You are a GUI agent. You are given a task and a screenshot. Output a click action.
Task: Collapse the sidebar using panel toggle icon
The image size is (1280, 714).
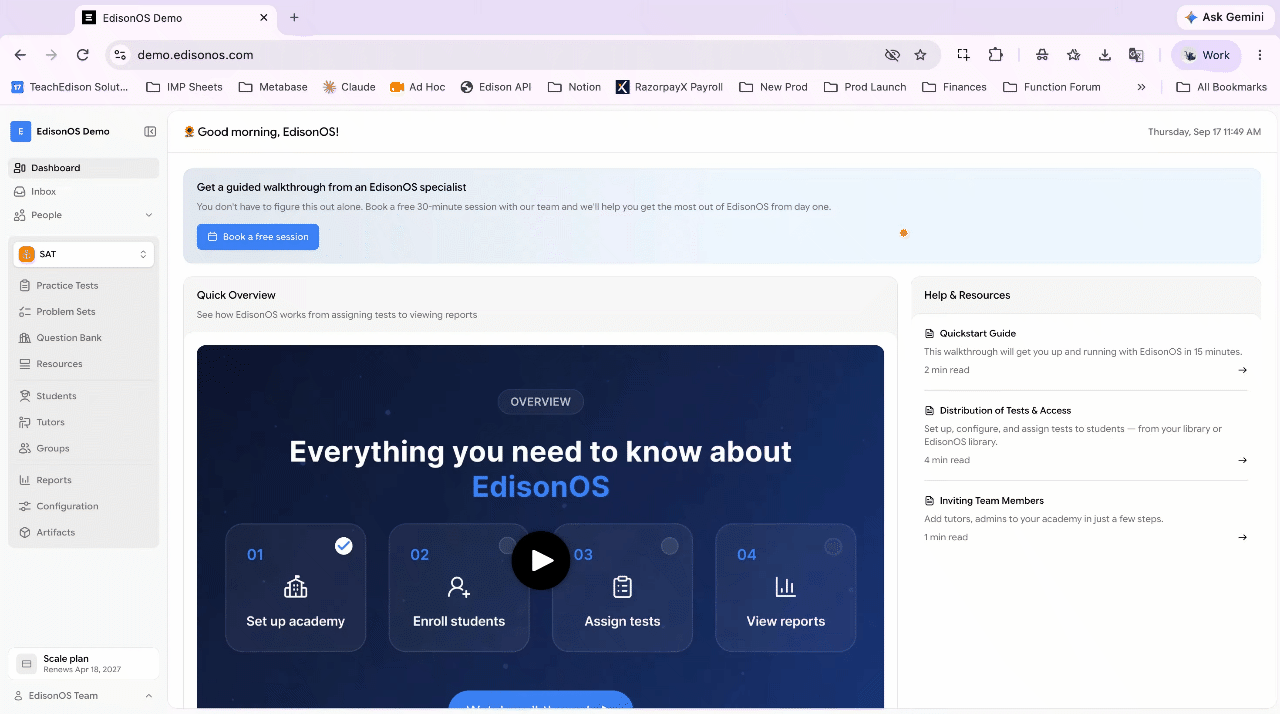[x=150, y=131]
